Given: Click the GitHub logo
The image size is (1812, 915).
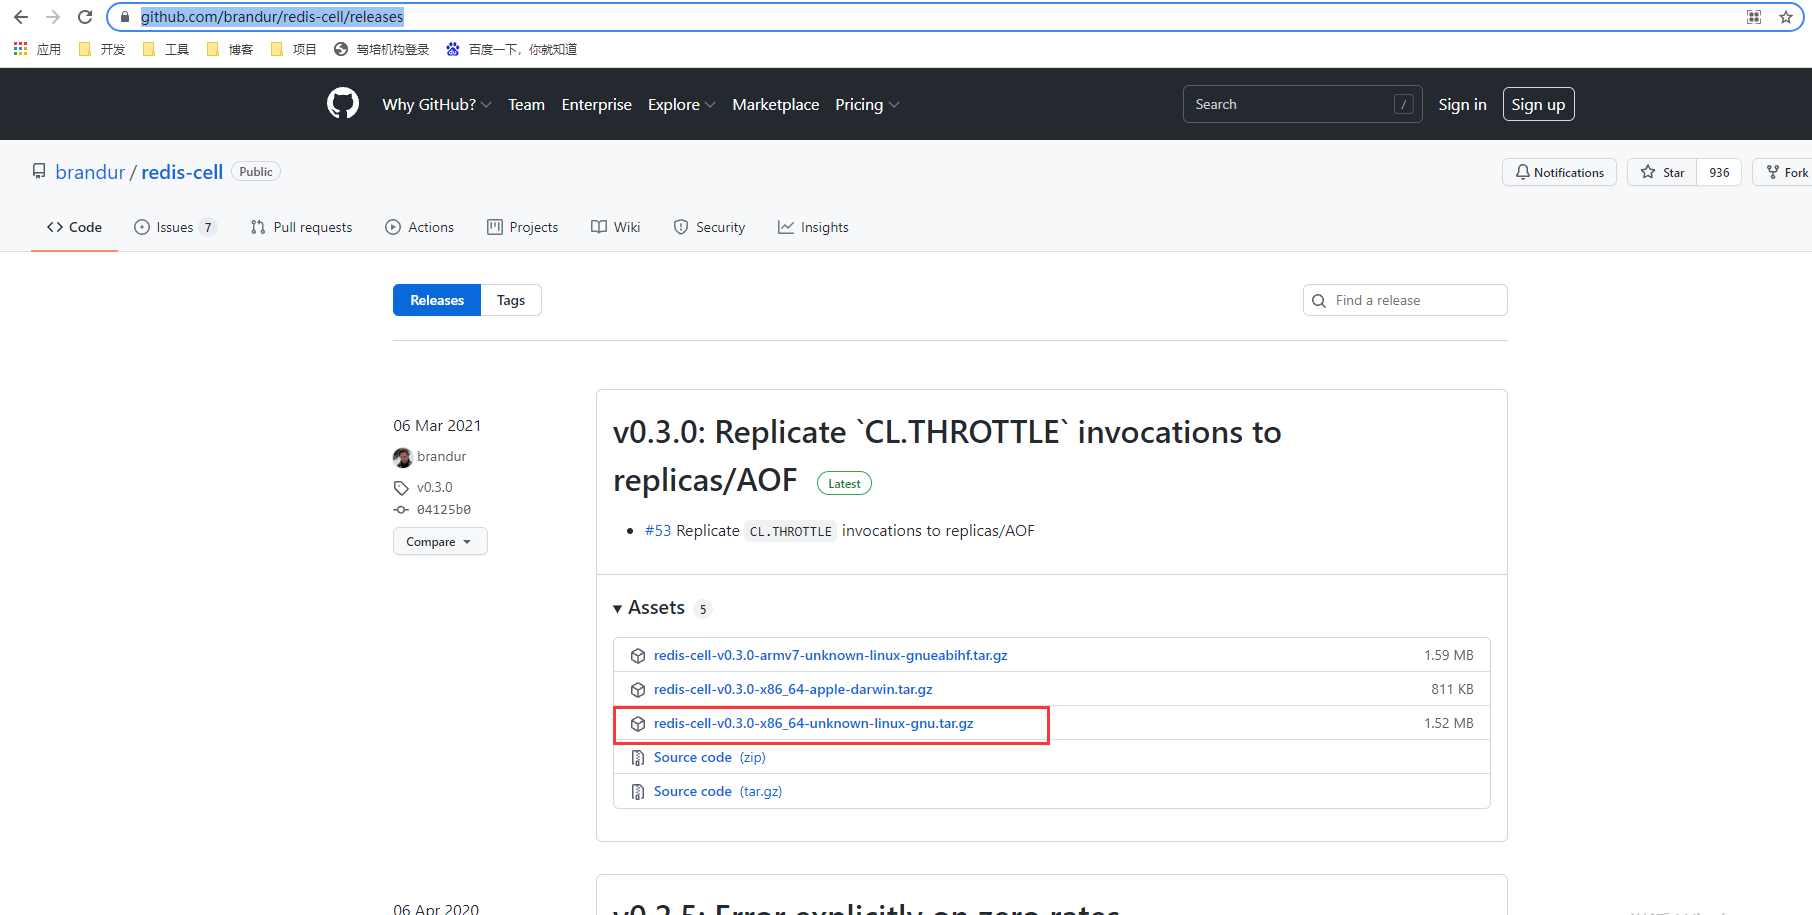Looking at the screenshot, I should 342,103.
